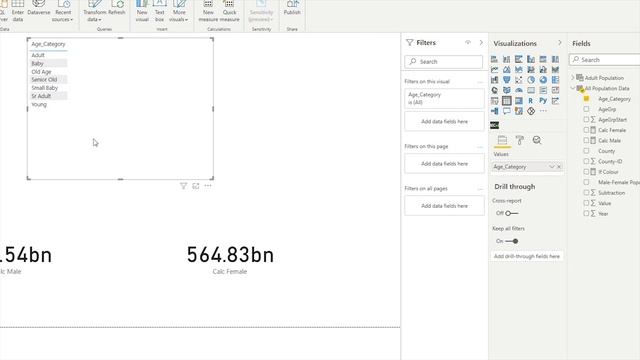Click Dataverse in ribbon

tap(39, 8)
